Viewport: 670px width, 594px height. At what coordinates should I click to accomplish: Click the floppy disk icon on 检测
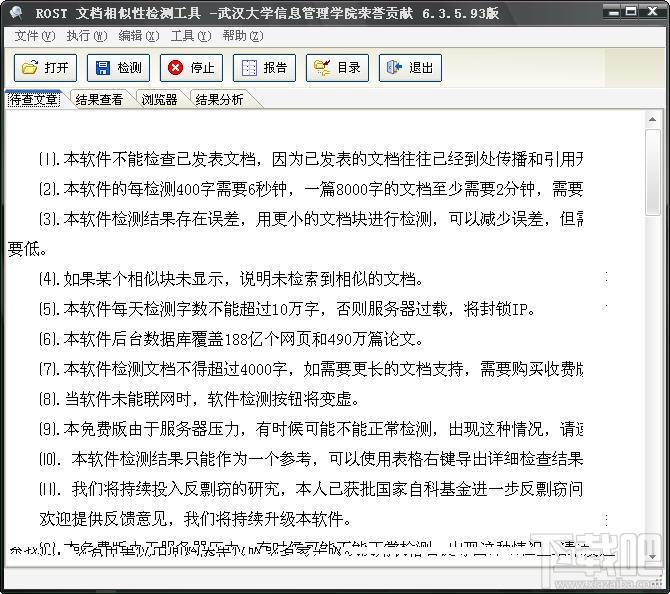click(x=103, y=68)
